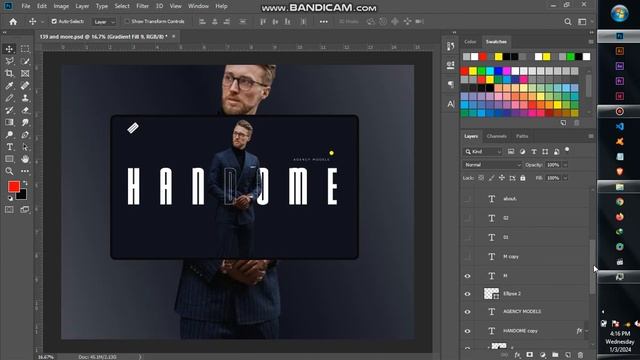Toggle Auto-Select checkbox
The height and width of the screenshot is (360, 640).
(54, 21)
